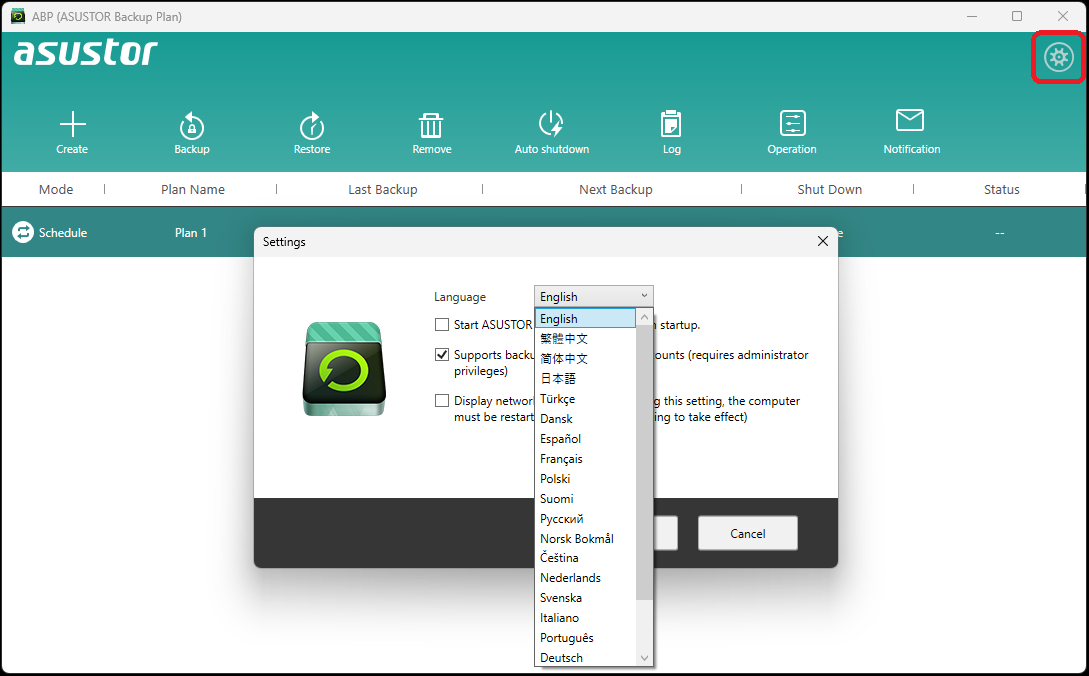Close the Settings dialog
The height and width of the screenshot is (676, 1089).
pyautogui.click(x=822, y=241)
